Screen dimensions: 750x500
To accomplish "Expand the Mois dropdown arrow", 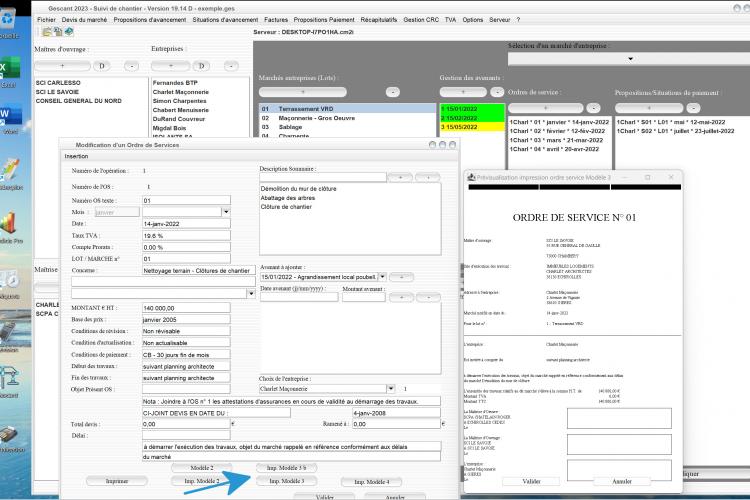I will pos(226,212).
